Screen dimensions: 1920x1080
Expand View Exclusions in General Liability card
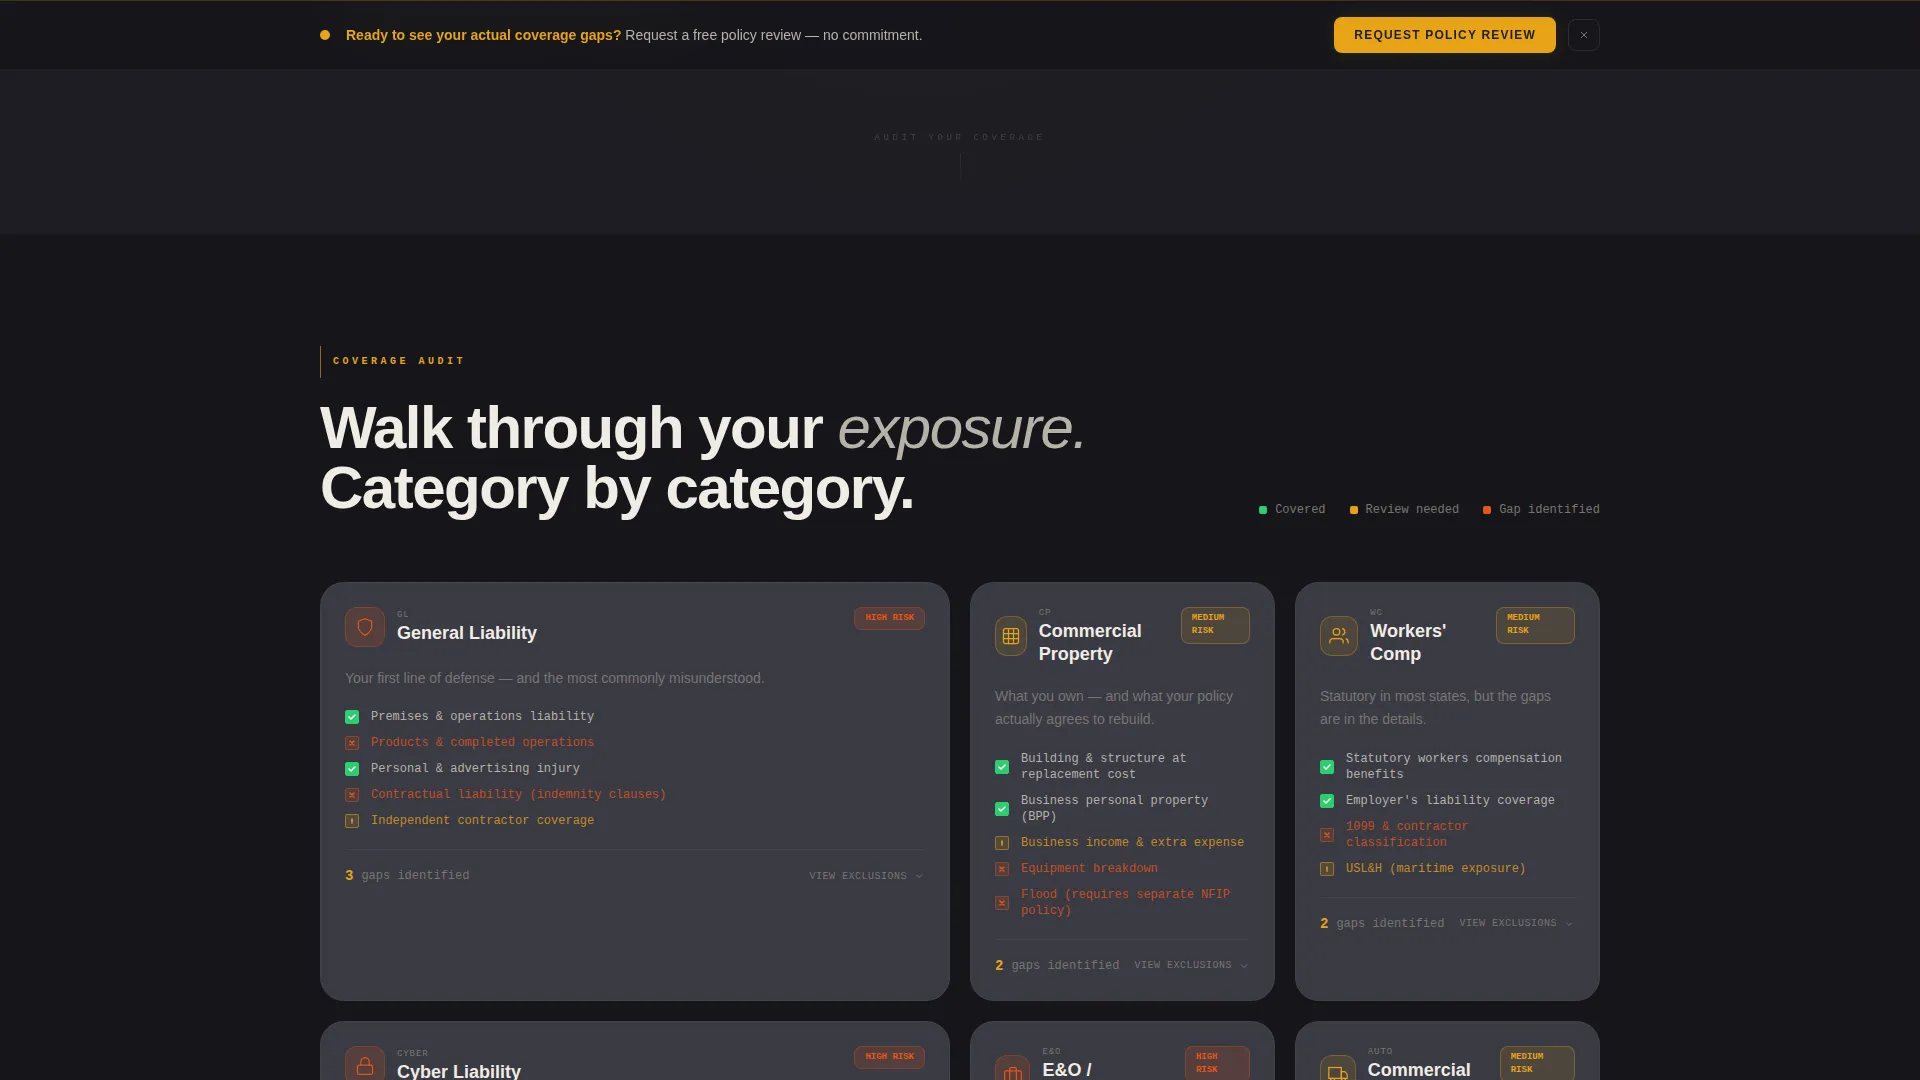click(x=866, y=876)
